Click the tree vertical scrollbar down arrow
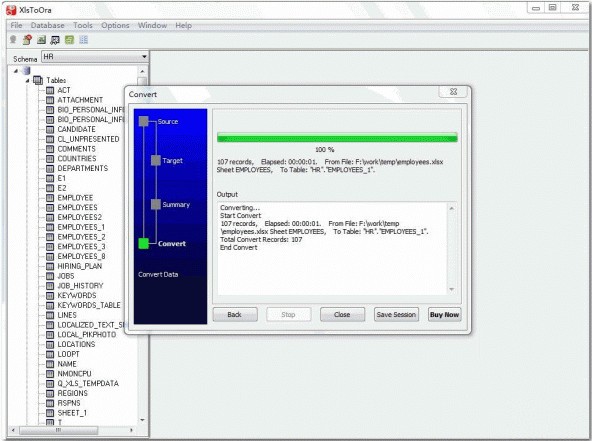 [x=142, y=420]
